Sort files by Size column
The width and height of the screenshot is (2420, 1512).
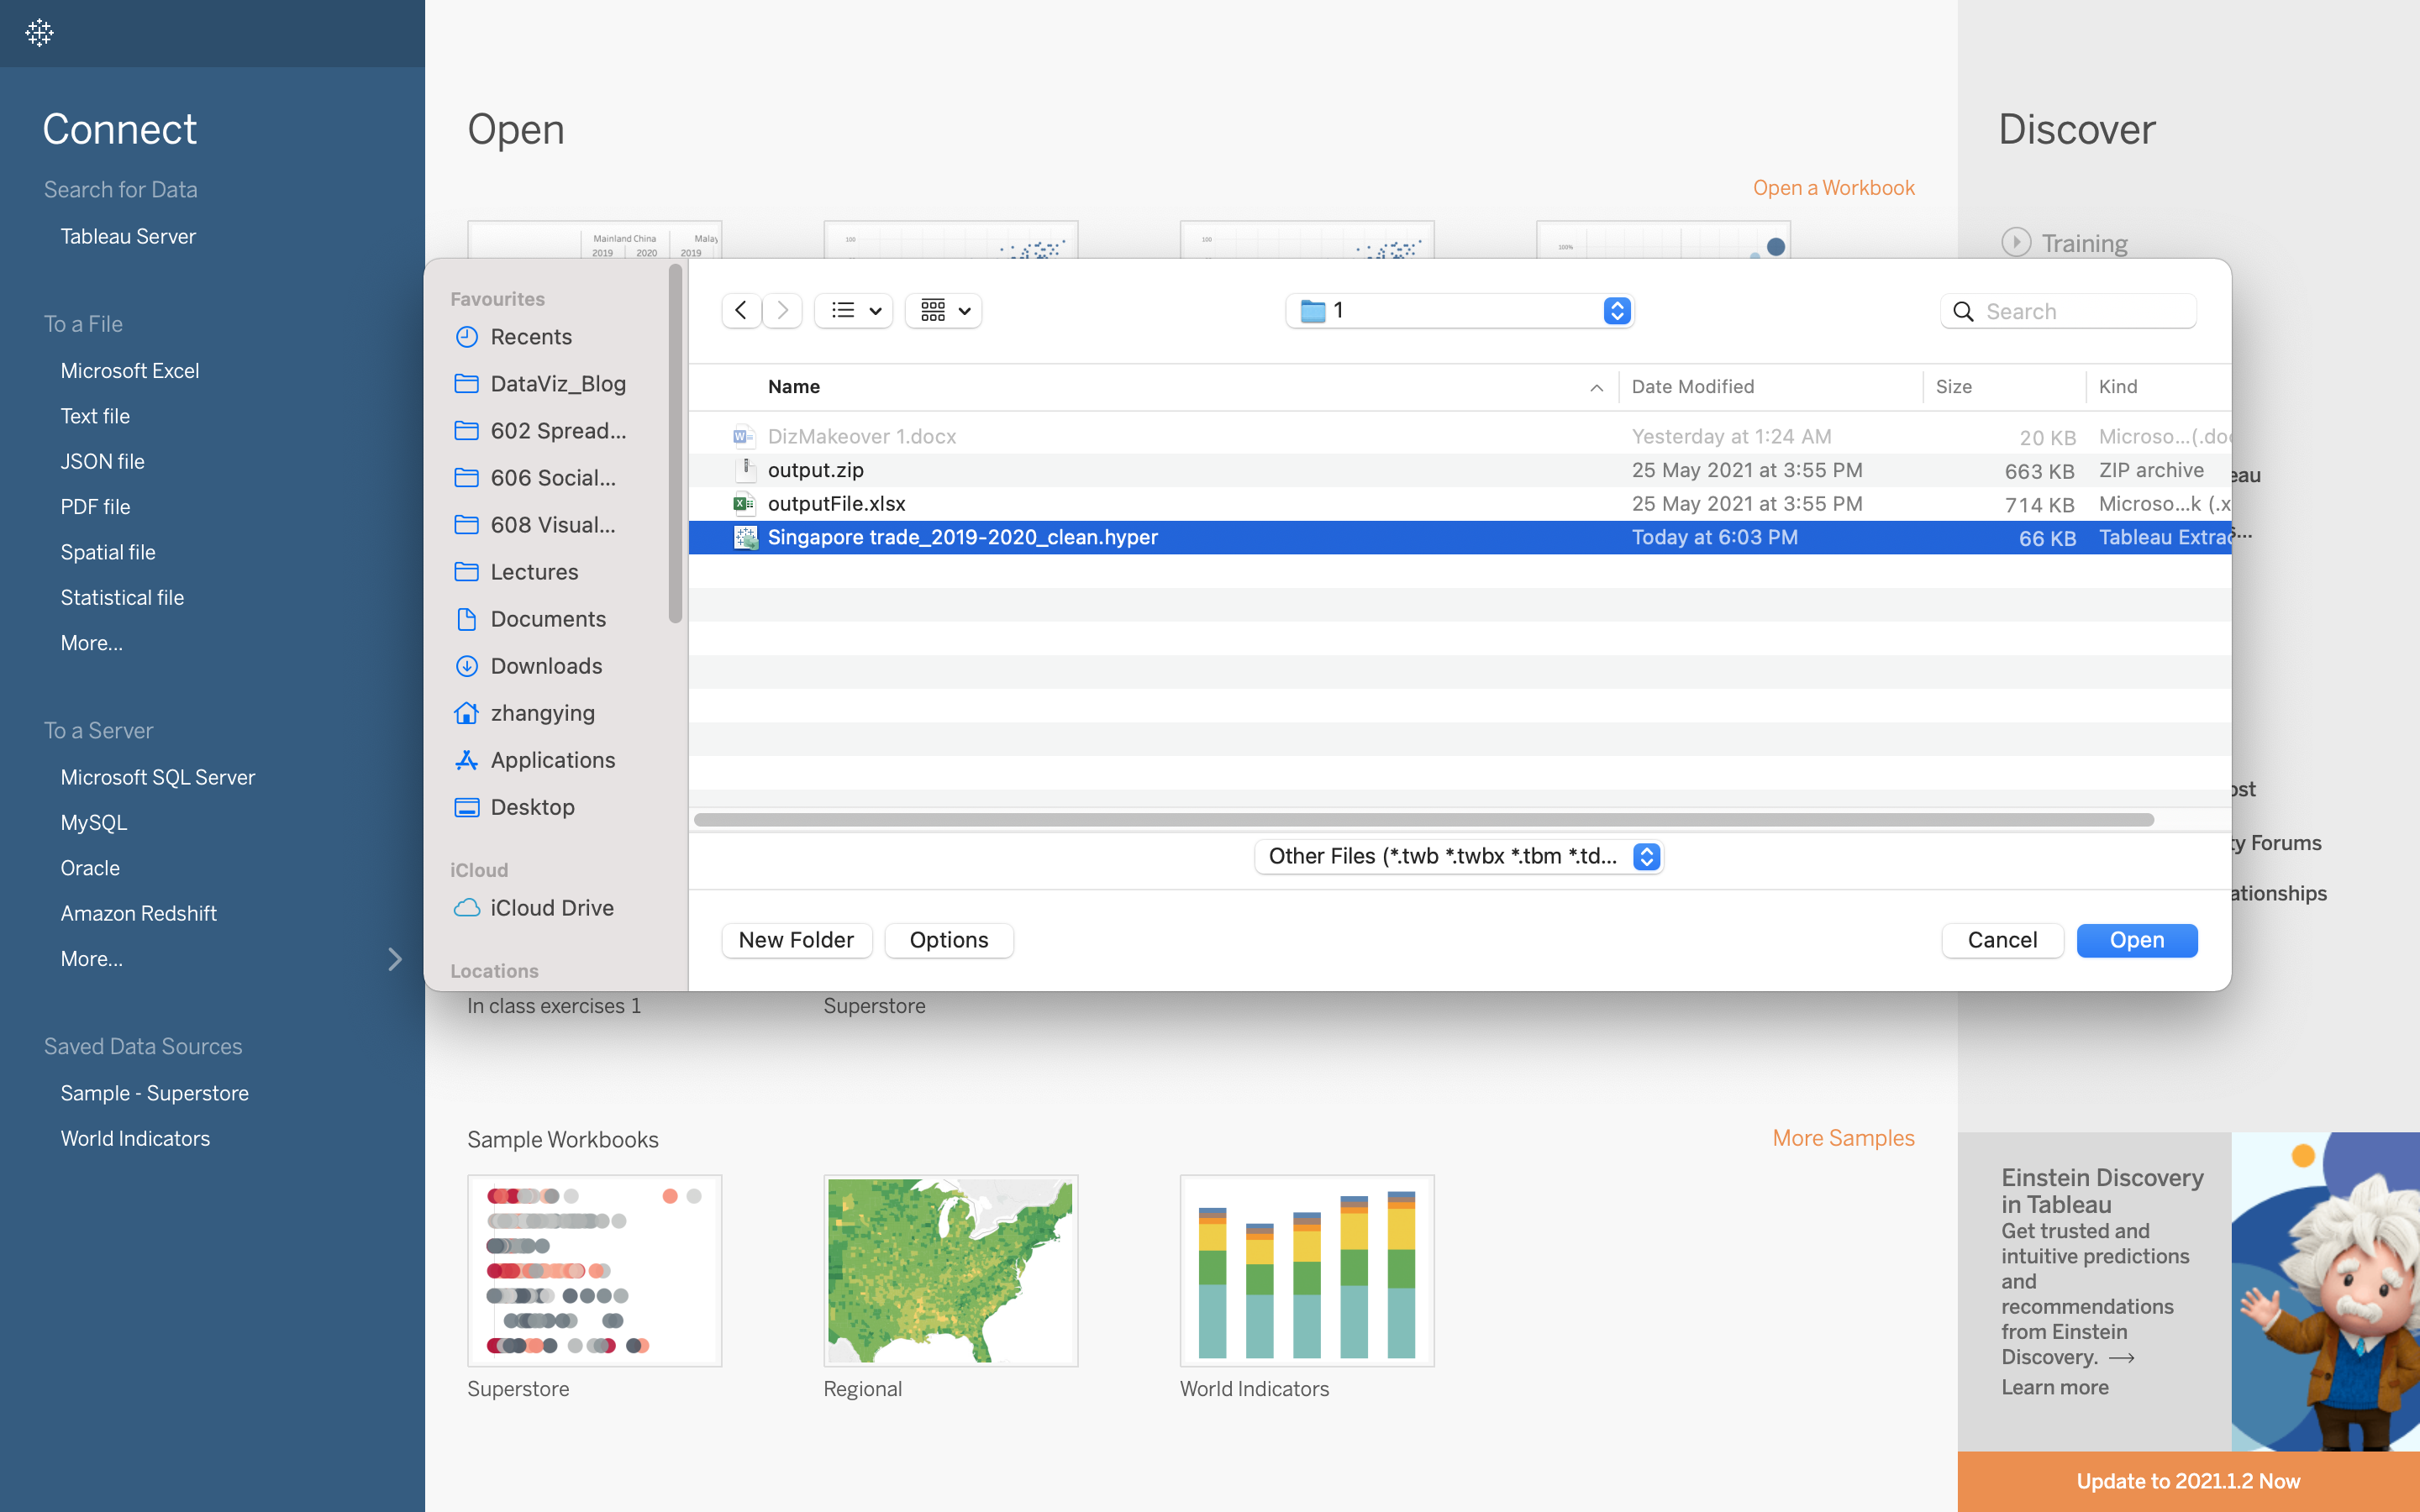tap(1954, 387)
